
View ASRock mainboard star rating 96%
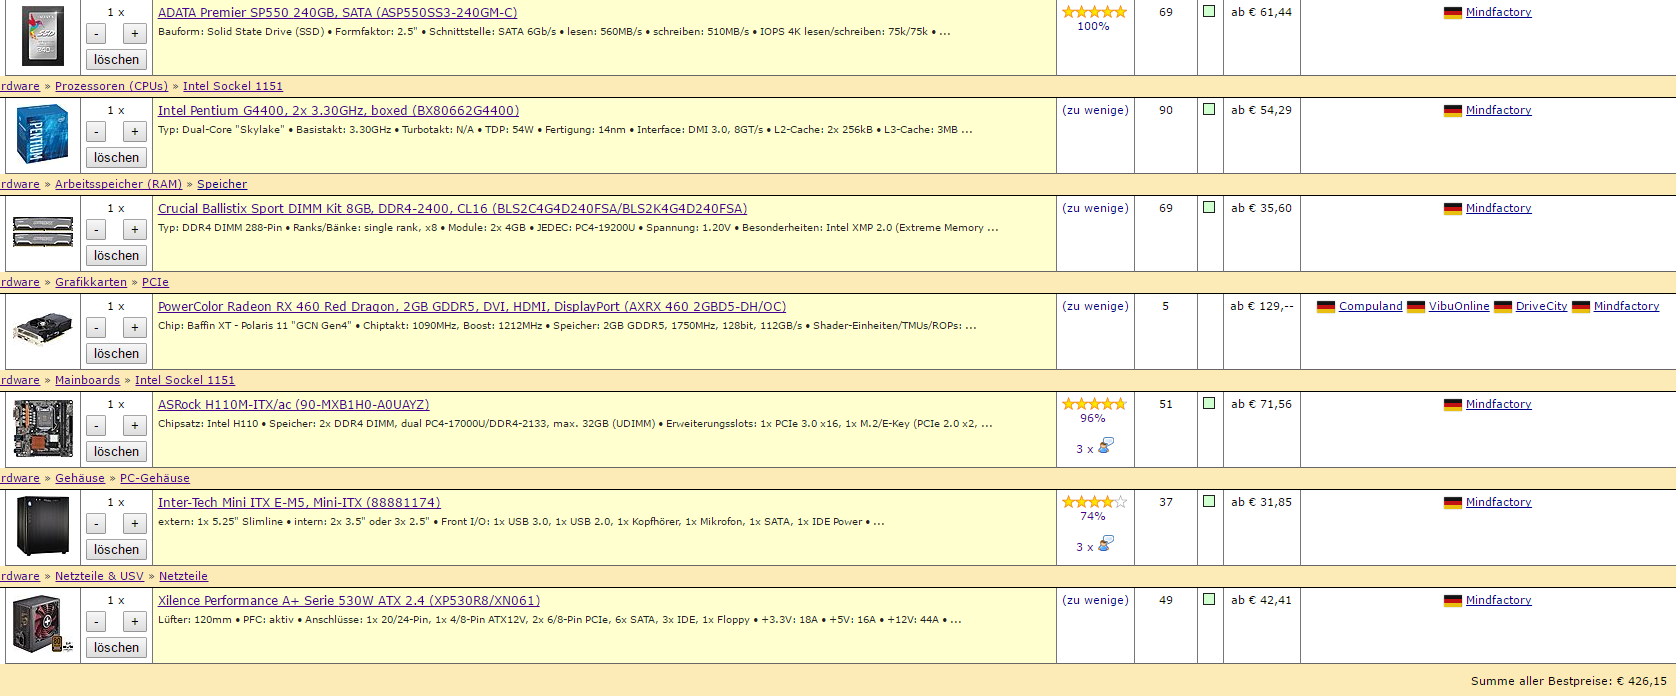(1094, 404)
